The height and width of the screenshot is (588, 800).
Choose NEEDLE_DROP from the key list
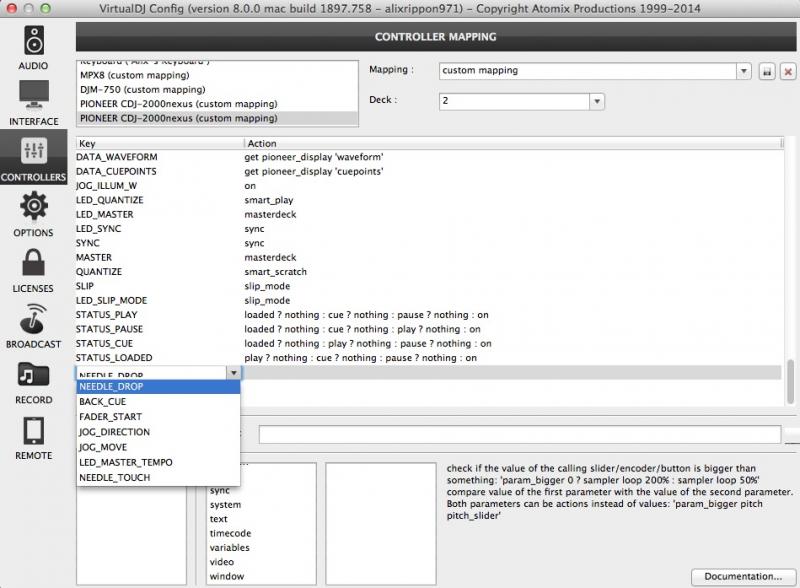158,386
